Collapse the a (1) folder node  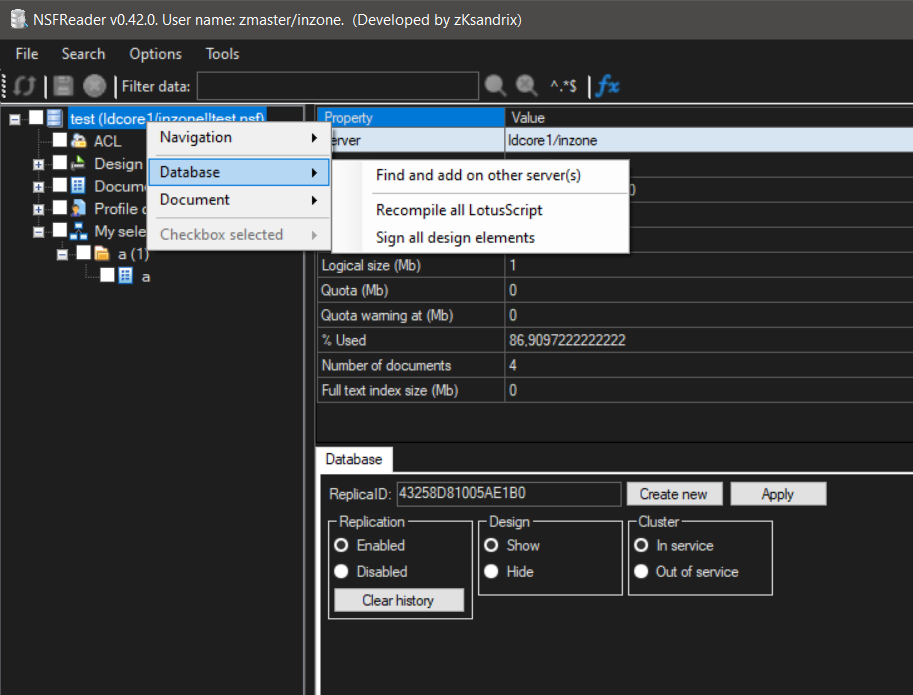pyautogui.click(x=62, y=255)
